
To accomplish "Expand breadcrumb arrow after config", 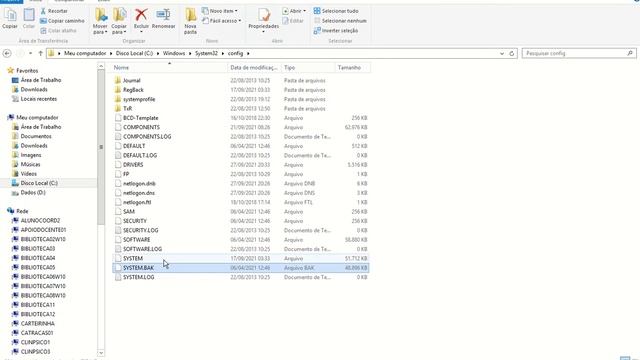I will [x=248, y=53].
